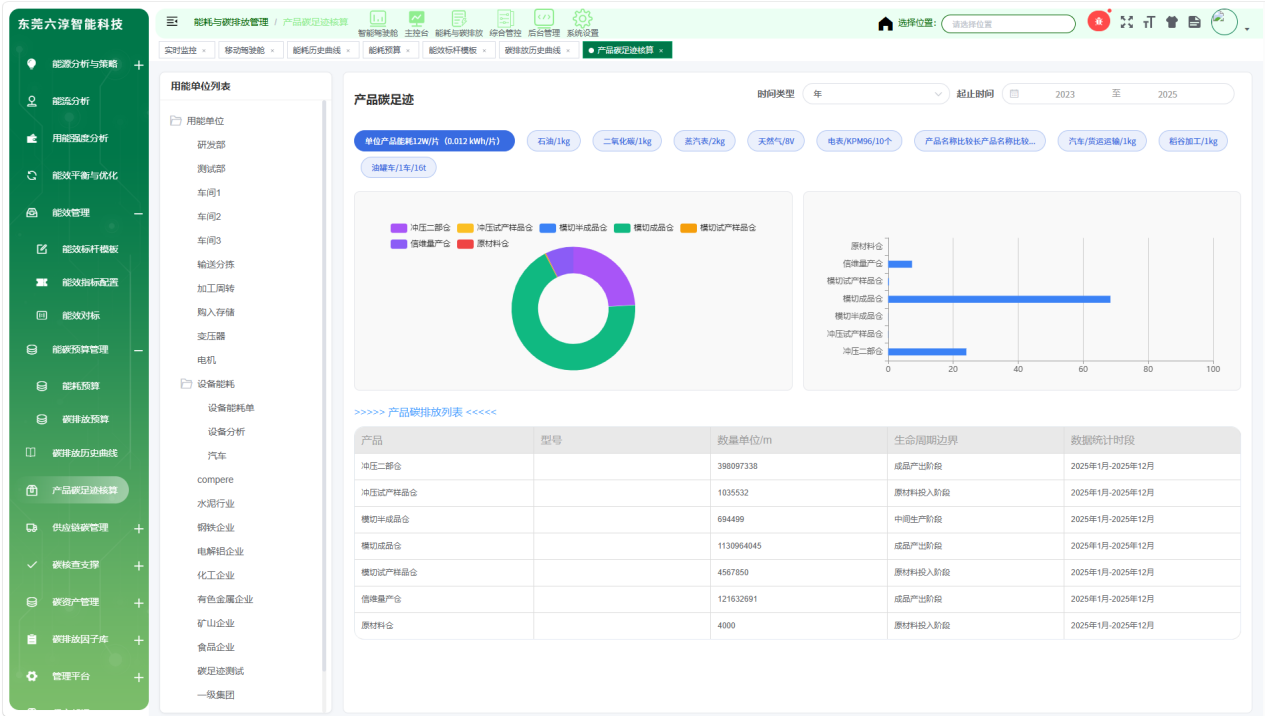Click the calendar icon in 起止时间

pyautogui.click(x=1014, y=94)
